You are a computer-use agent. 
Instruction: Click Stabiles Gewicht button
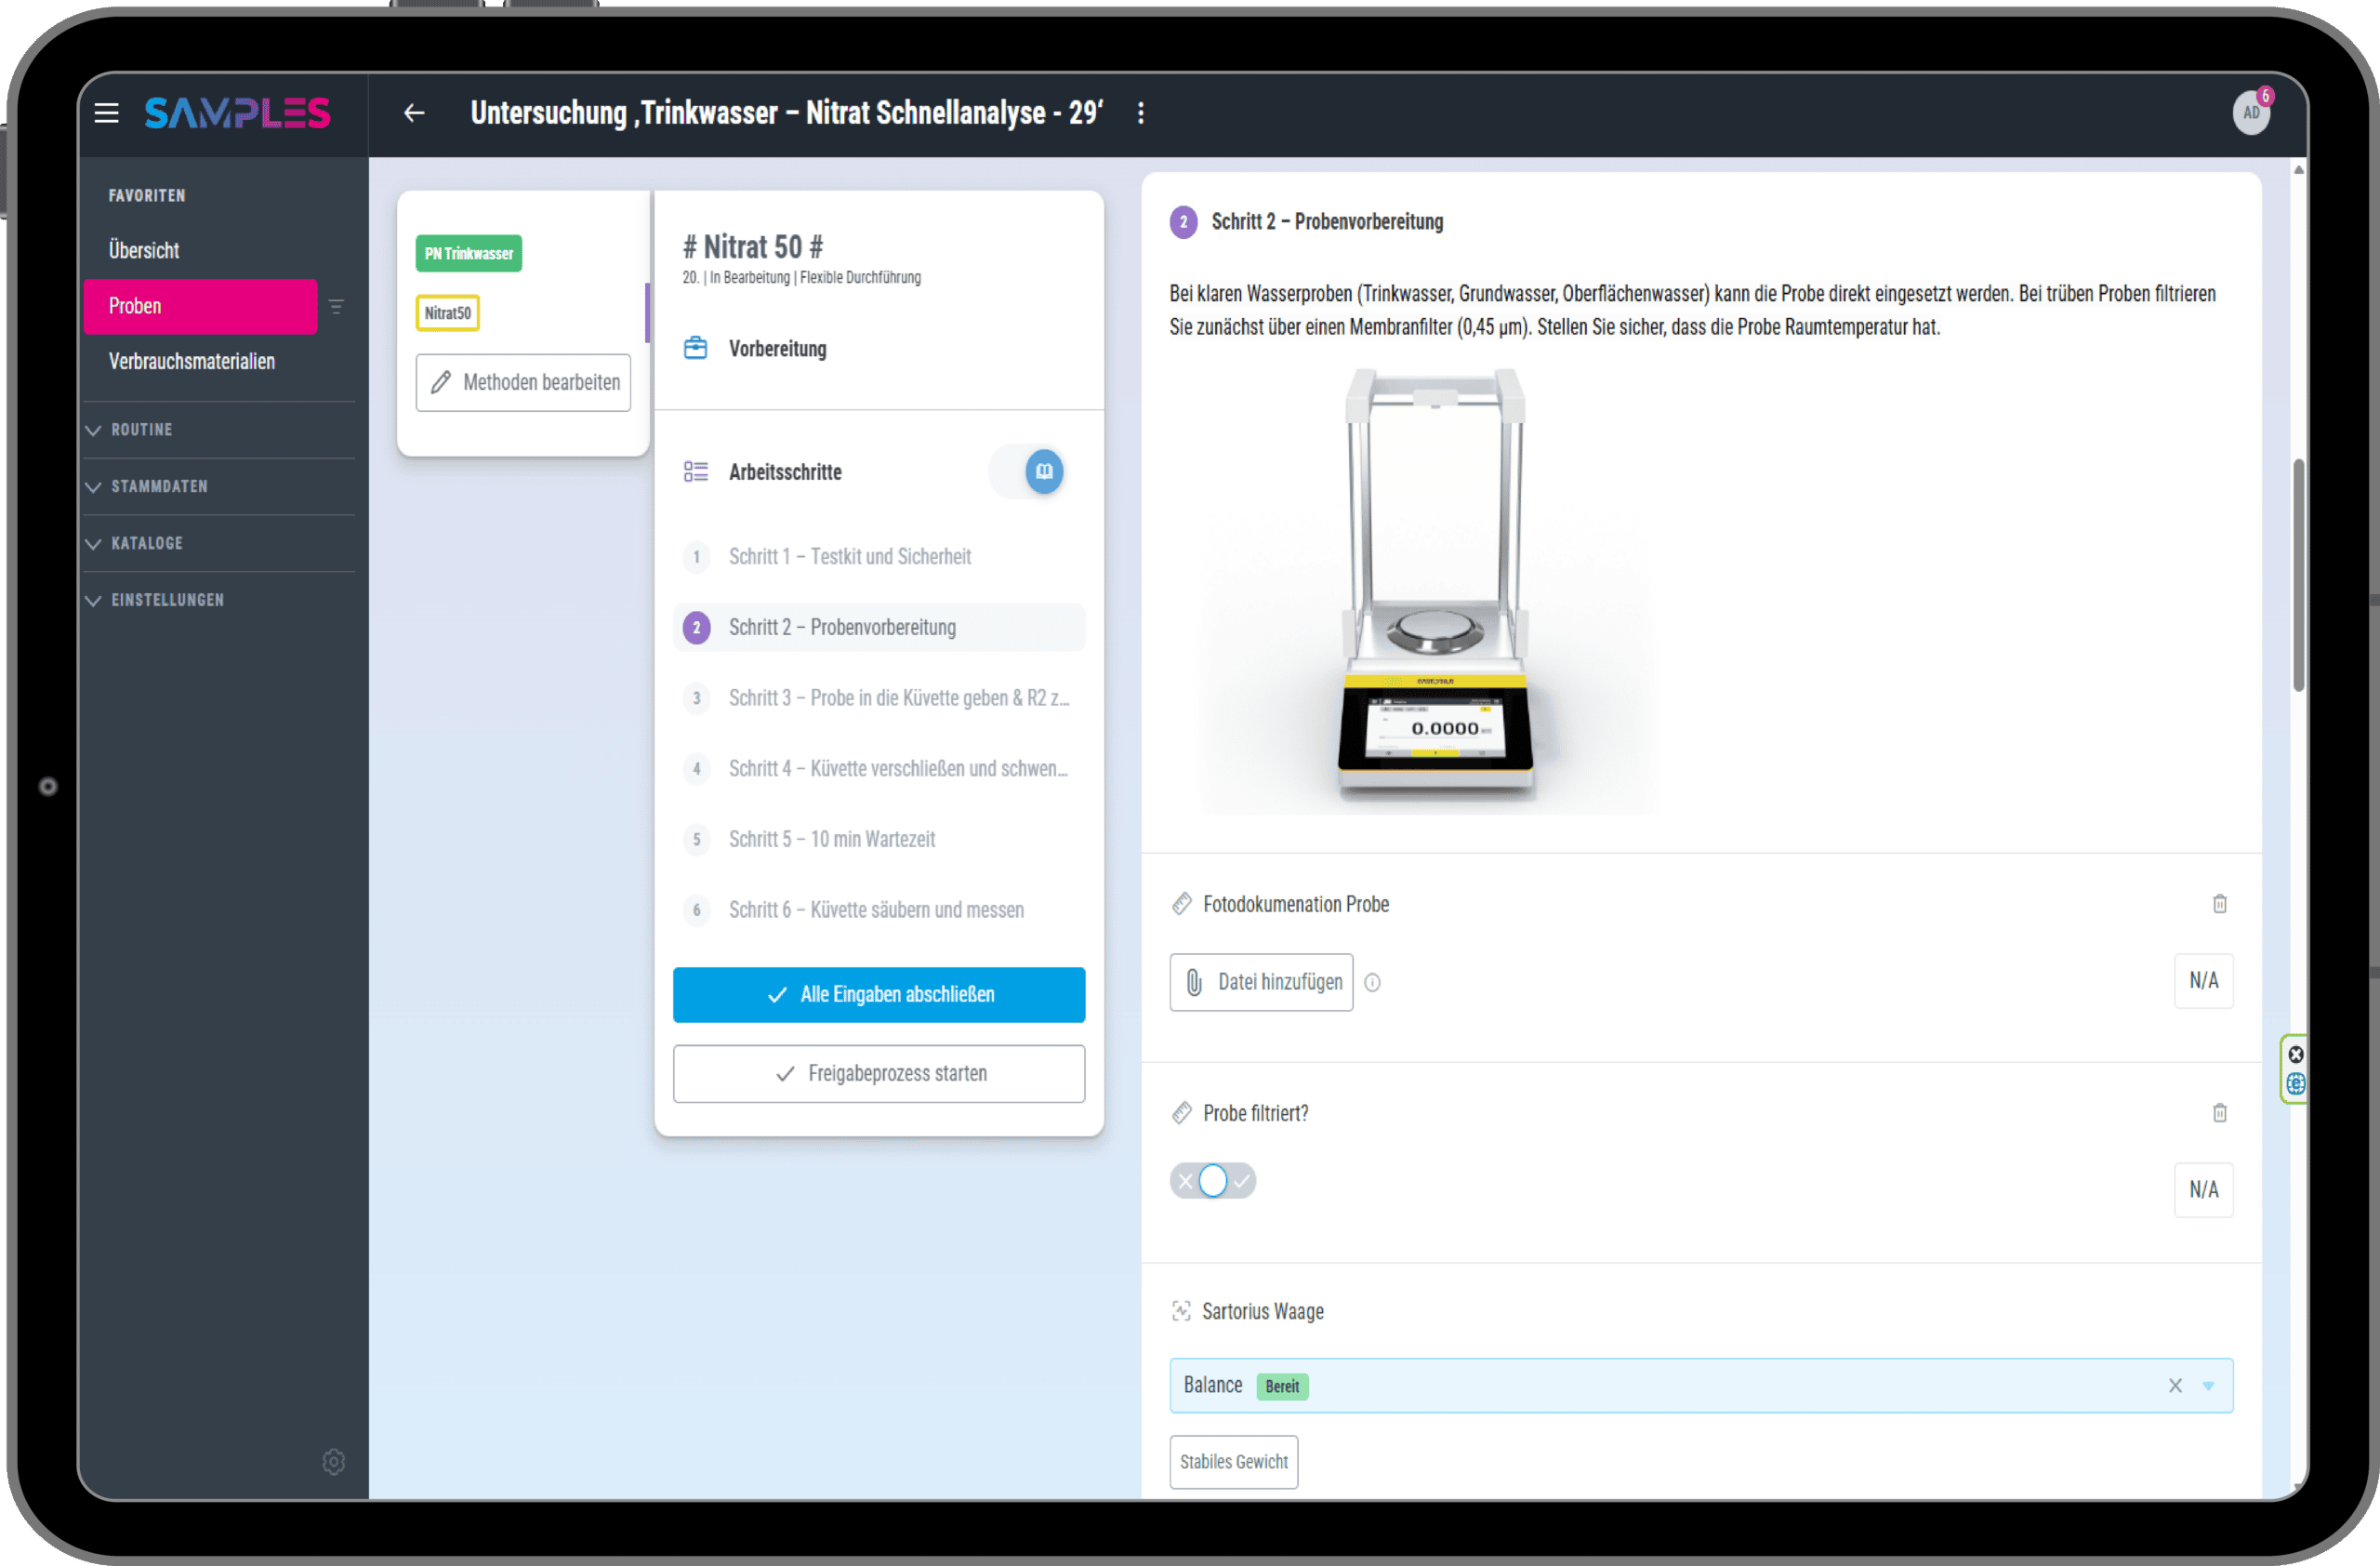pyautogui.click(x=1234, y=1462)
